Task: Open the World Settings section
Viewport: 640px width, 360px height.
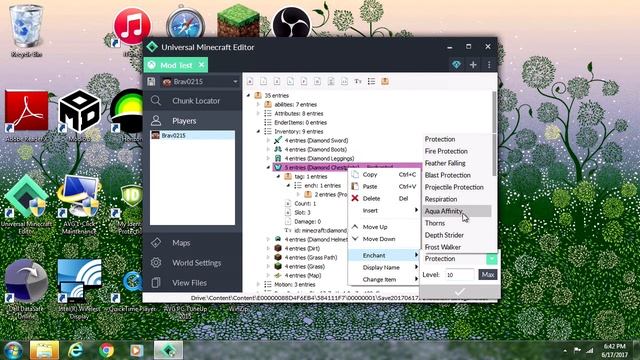Action: coord(192,263)
